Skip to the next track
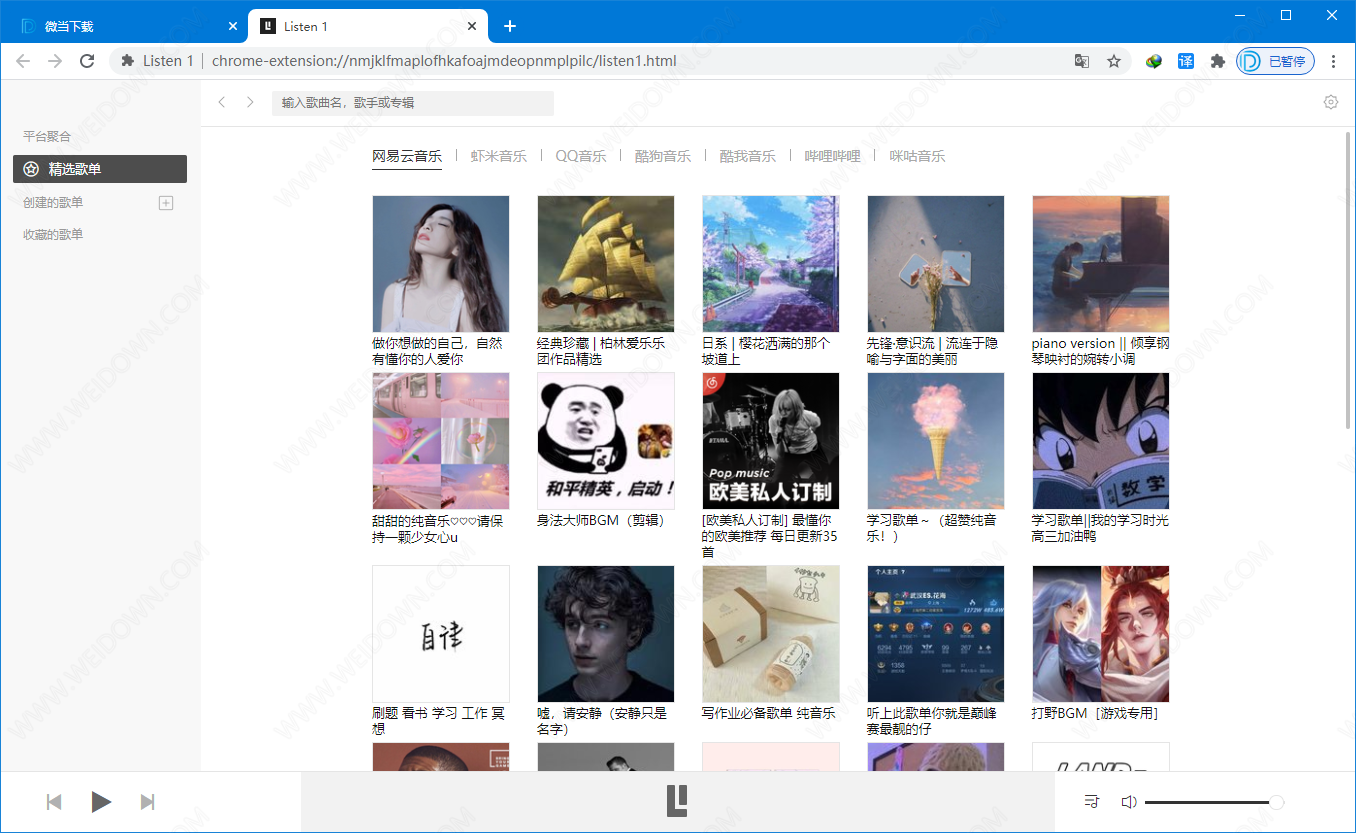The image size is (1356, 833). coord(147,802)
